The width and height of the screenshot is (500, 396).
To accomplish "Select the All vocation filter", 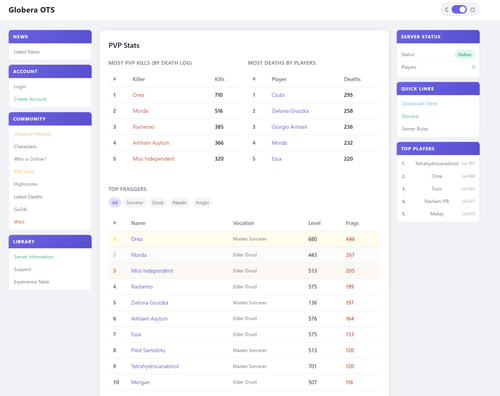I will tap(115, 203).
